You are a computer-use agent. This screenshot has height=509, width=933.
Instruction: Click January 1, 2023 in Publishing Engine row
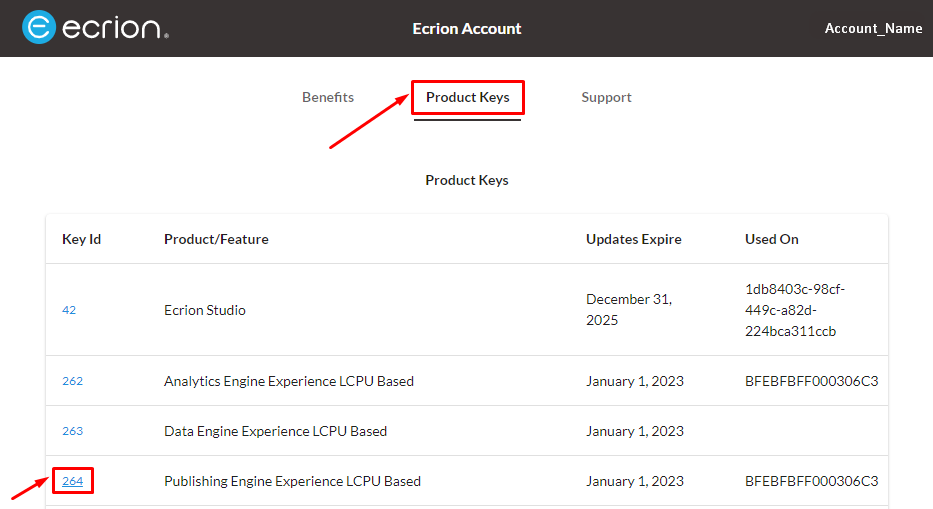pos(635,481)
